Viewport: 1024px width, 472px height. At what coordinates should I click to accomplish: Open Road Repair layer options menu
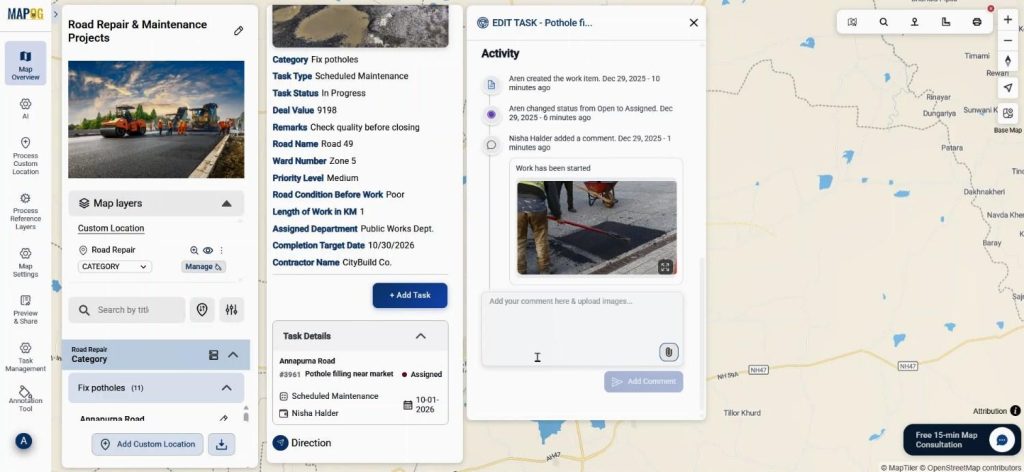tap(221, 250)
